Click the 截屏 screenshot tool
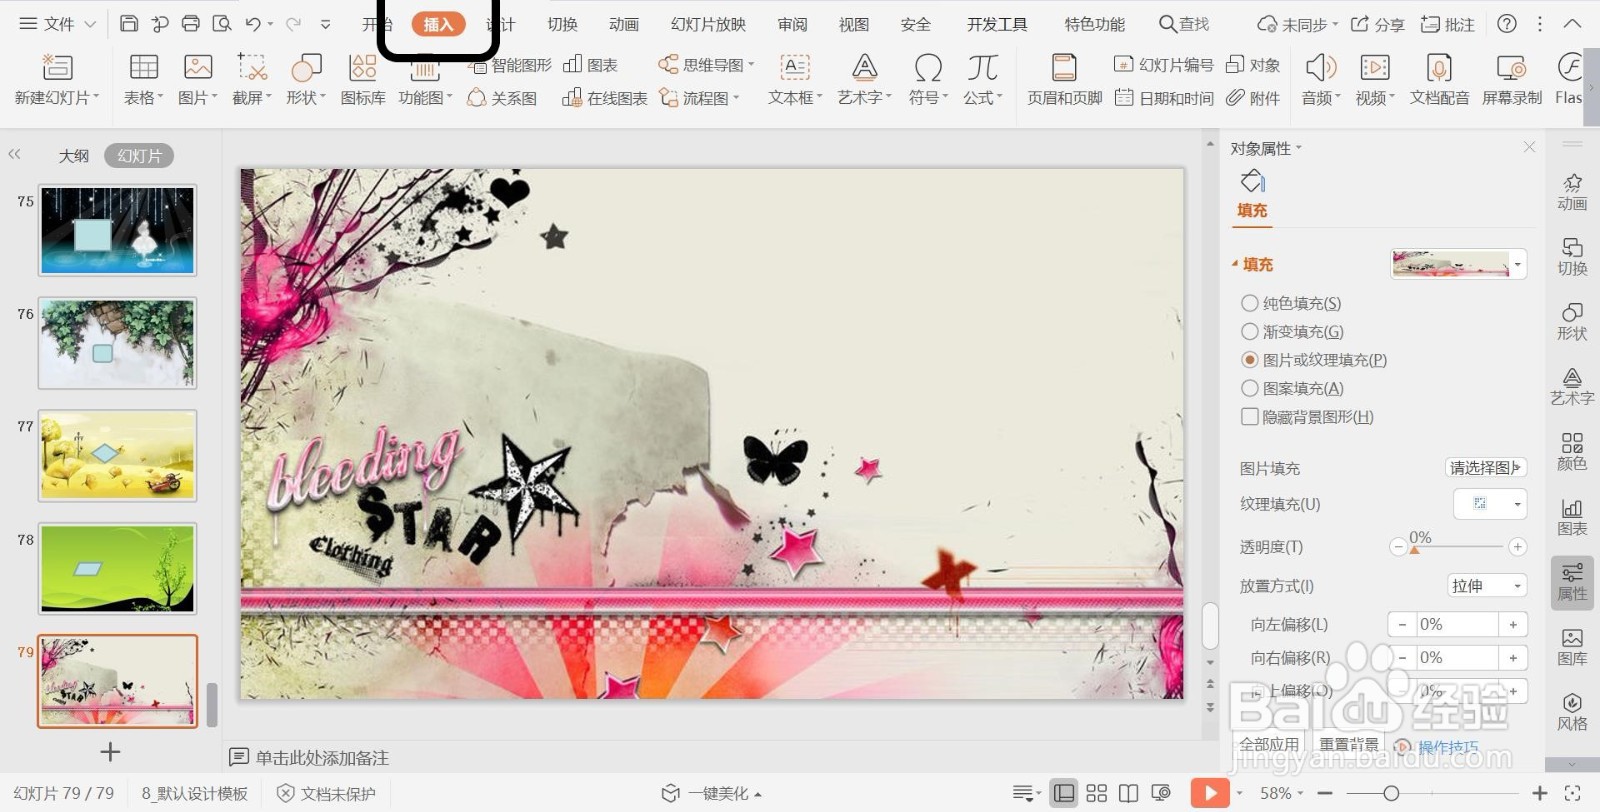The width and height of the screenshot is (1600, 812). point(252,80)
